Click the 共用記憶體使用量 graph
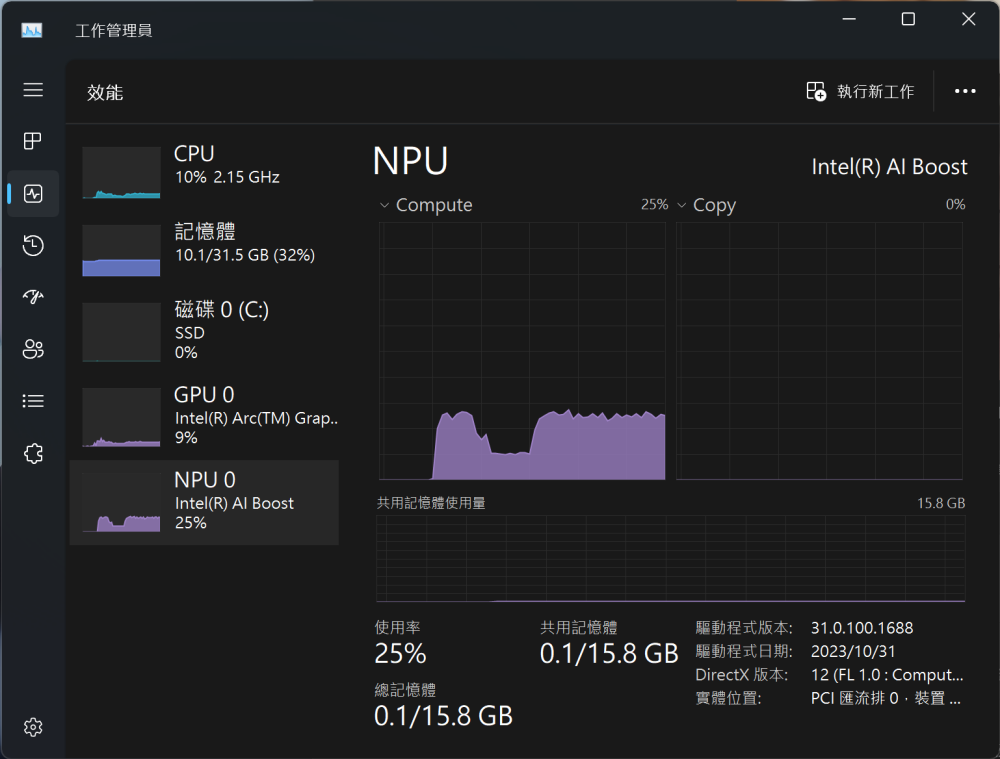The width and height of the screenshot is (1000, 759). point(670,558)
